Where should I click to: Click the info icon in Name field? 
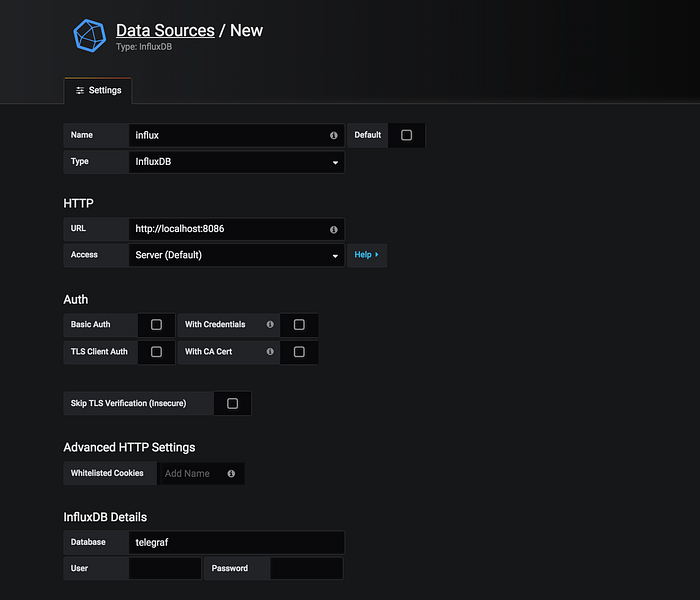coord(333,135)
